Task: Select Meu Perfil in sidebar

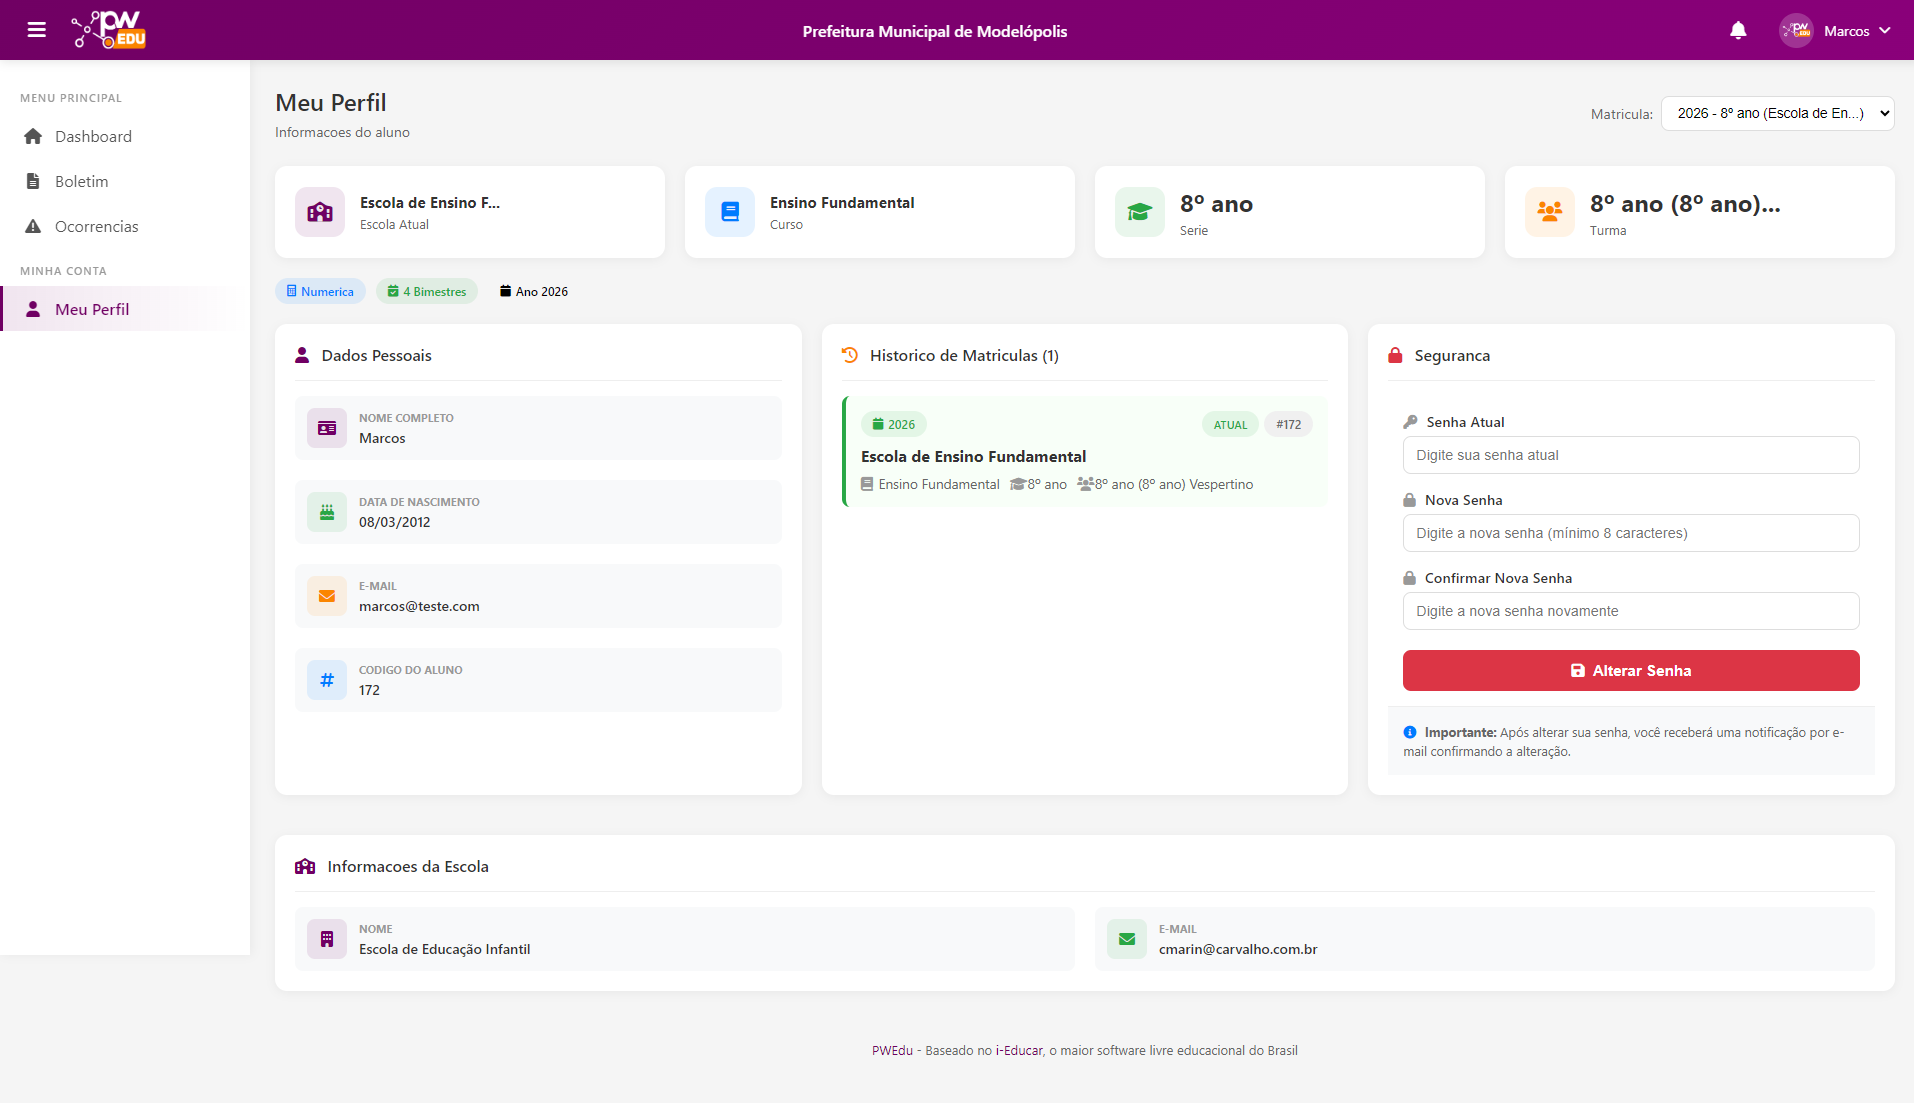Action: click(91, 310)
